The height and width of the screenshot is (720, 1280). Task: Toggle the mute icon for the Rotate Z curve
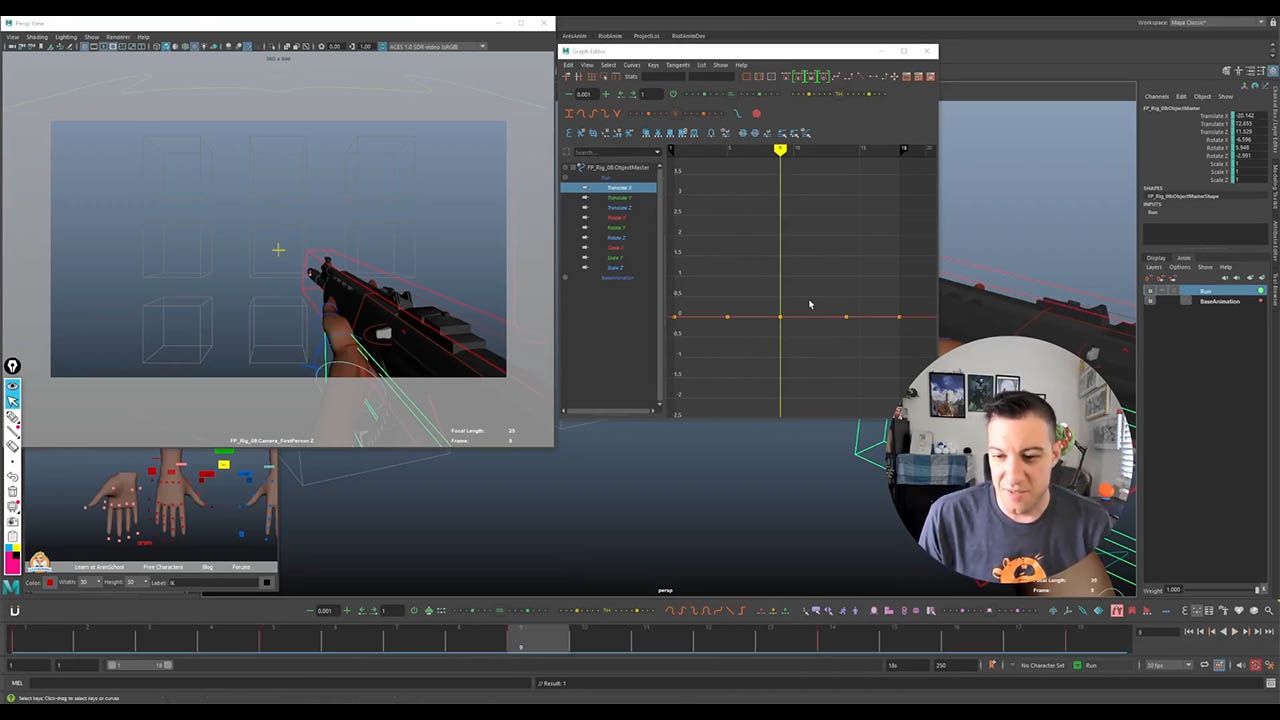click(585, 238)
